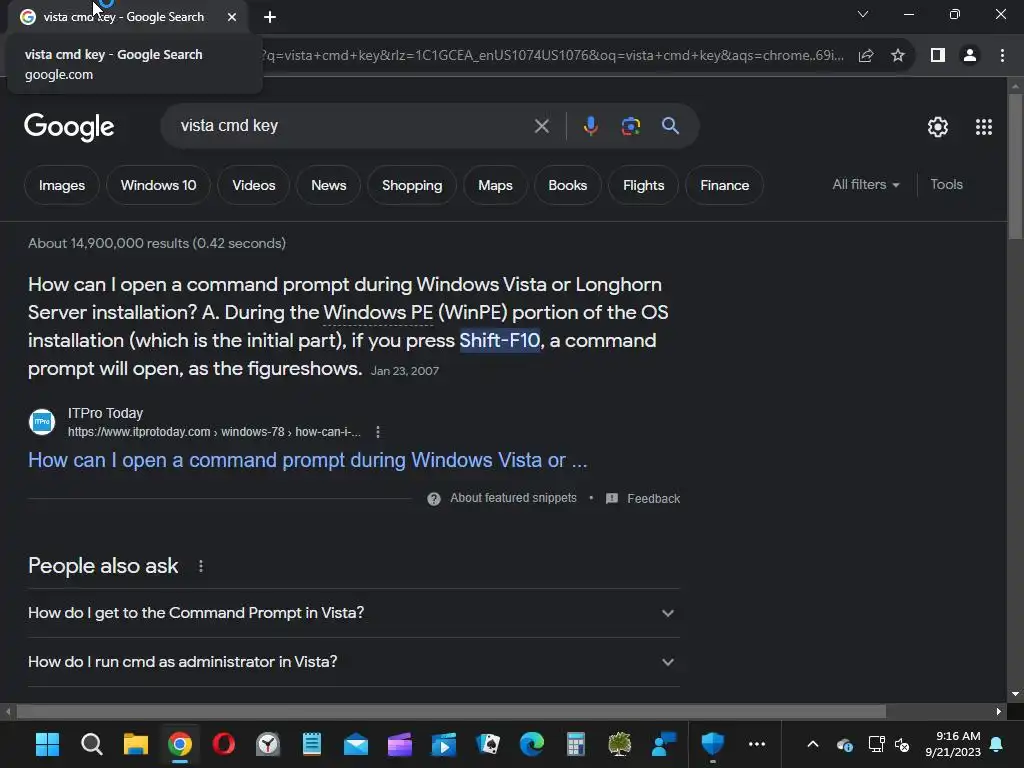Open the tab search dropdown arrow
Image resolution: width=1024 pixels, height=768 pixels.
coord(863,14)
